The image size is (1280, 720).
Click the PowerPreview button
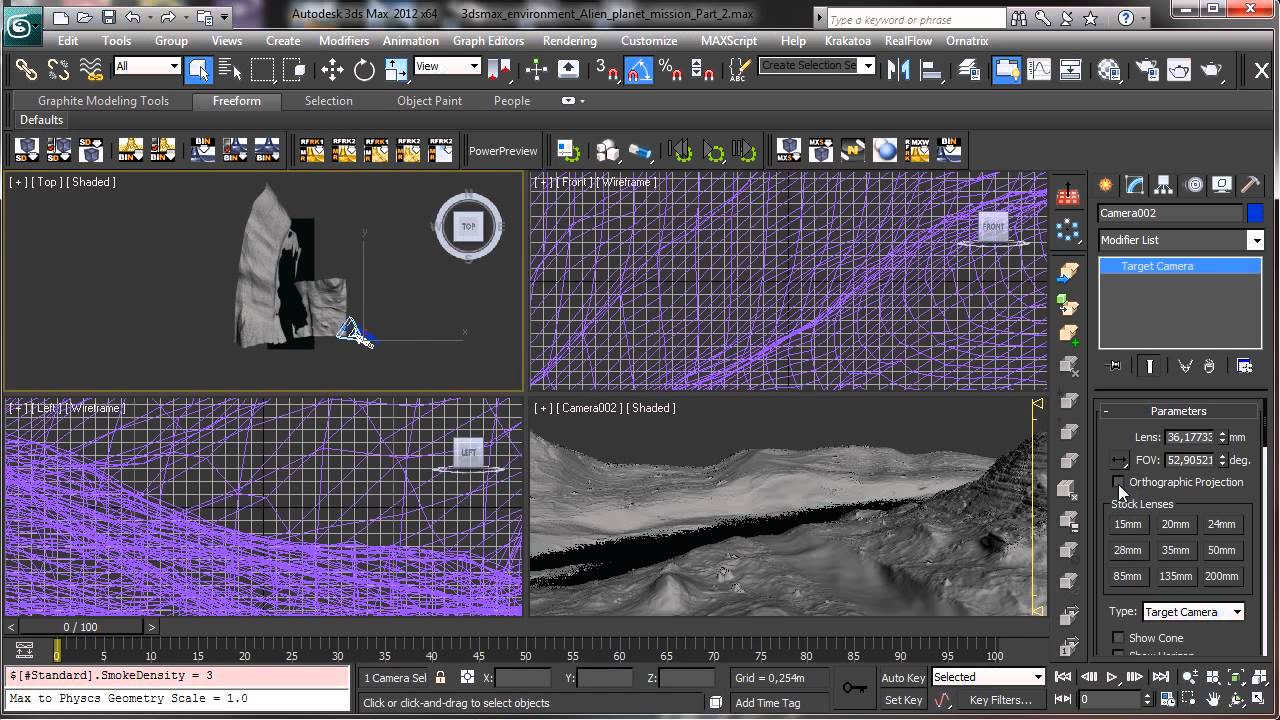coord(503,151)
